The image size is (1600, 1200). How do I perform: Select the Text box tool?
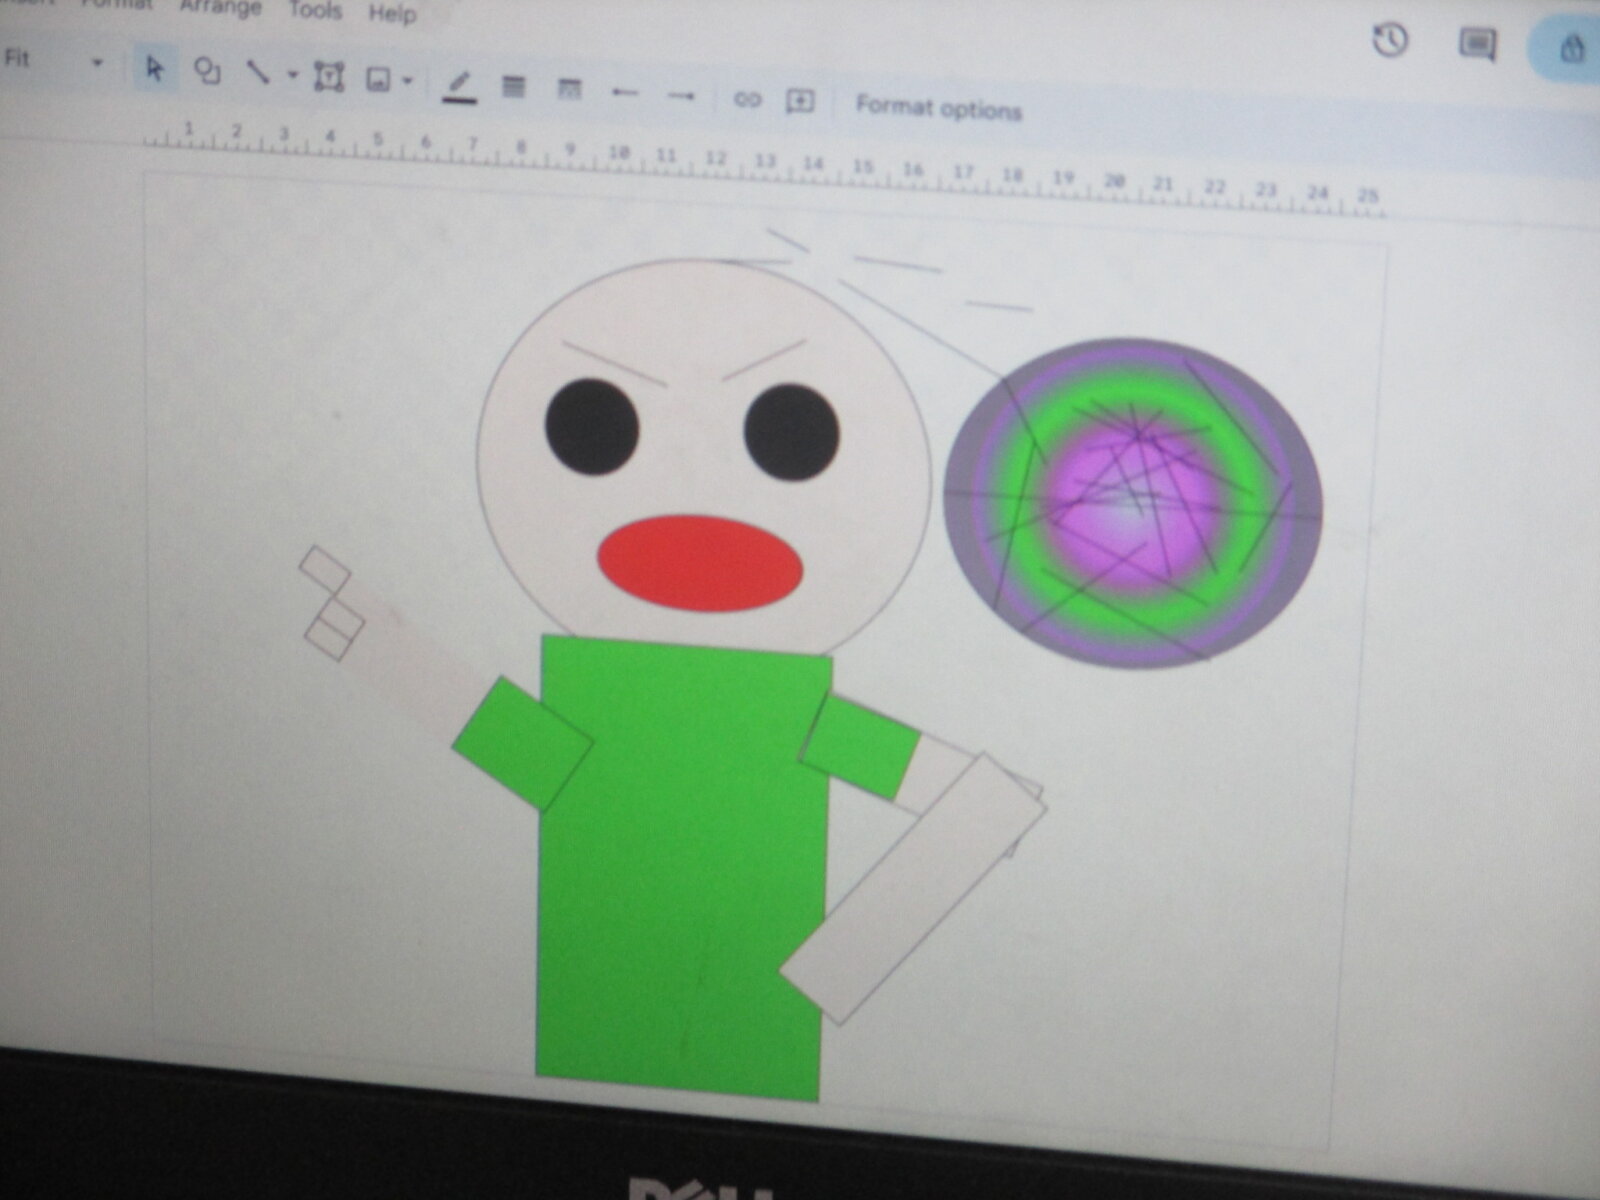pos(329,77)
